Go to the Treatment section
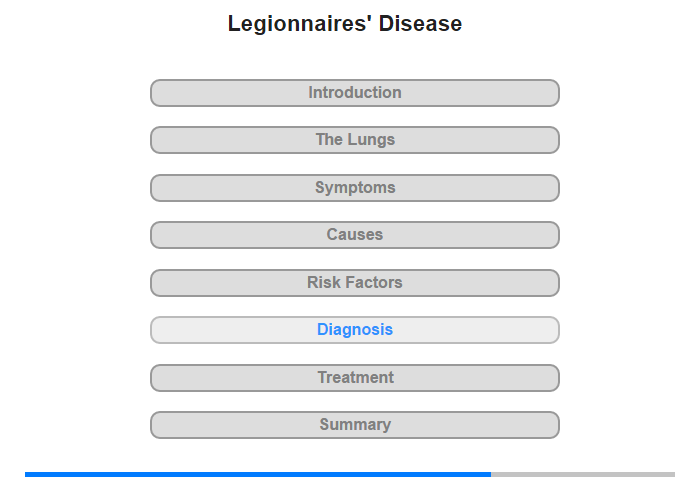 (x=354, y=378)
